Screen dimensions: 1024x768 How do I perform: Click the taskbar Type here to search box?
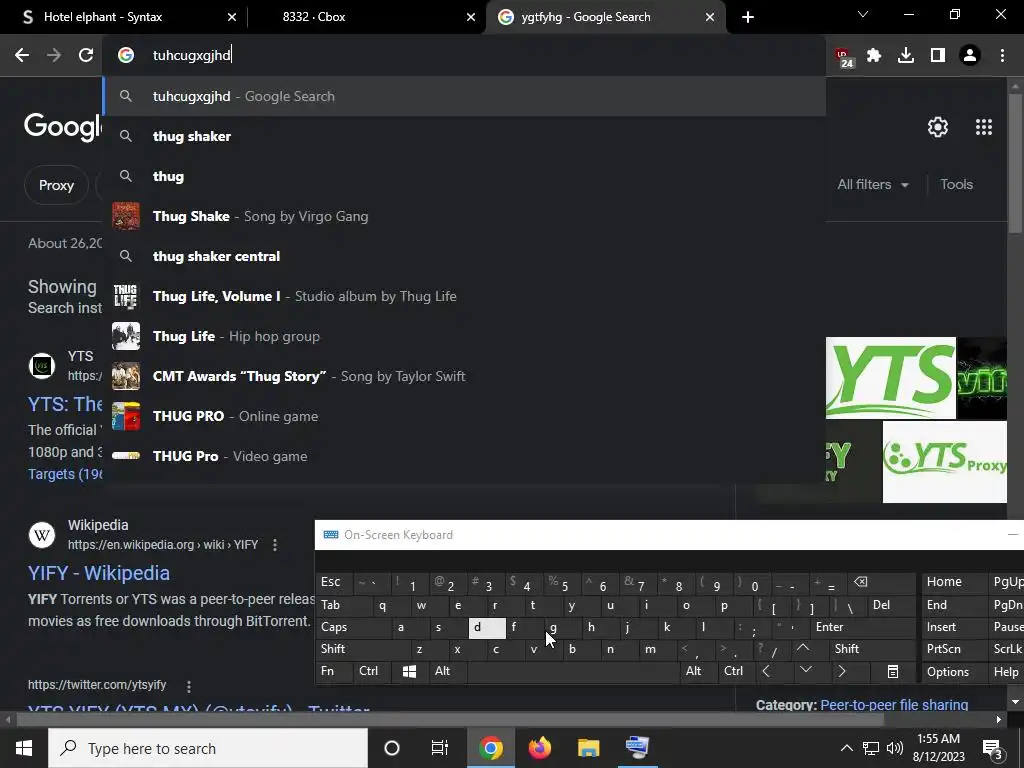pyautogui.click(x=208, y=748)
